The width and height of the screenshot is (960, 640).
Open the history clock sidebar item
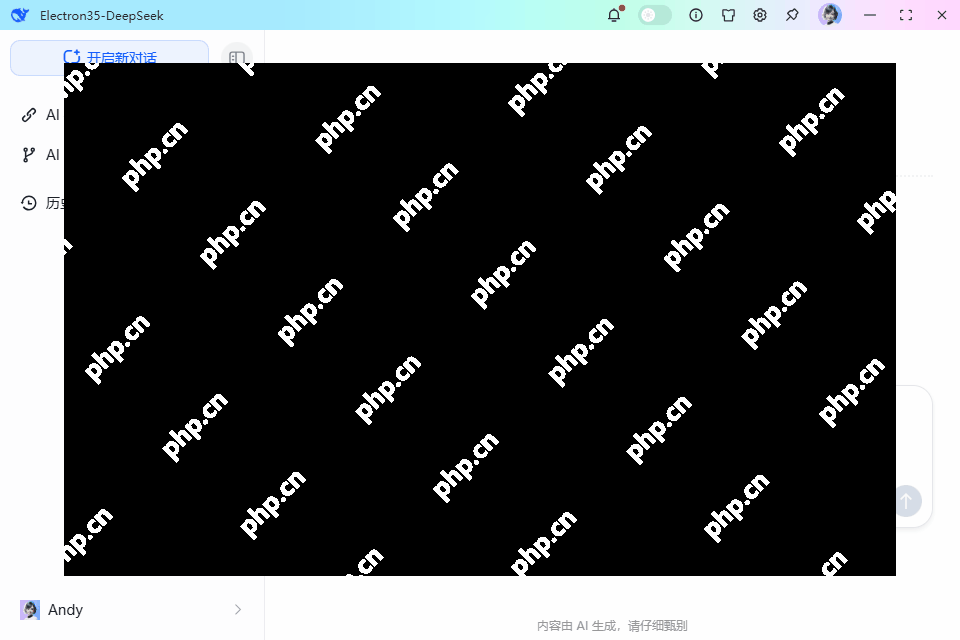[42, 203]
